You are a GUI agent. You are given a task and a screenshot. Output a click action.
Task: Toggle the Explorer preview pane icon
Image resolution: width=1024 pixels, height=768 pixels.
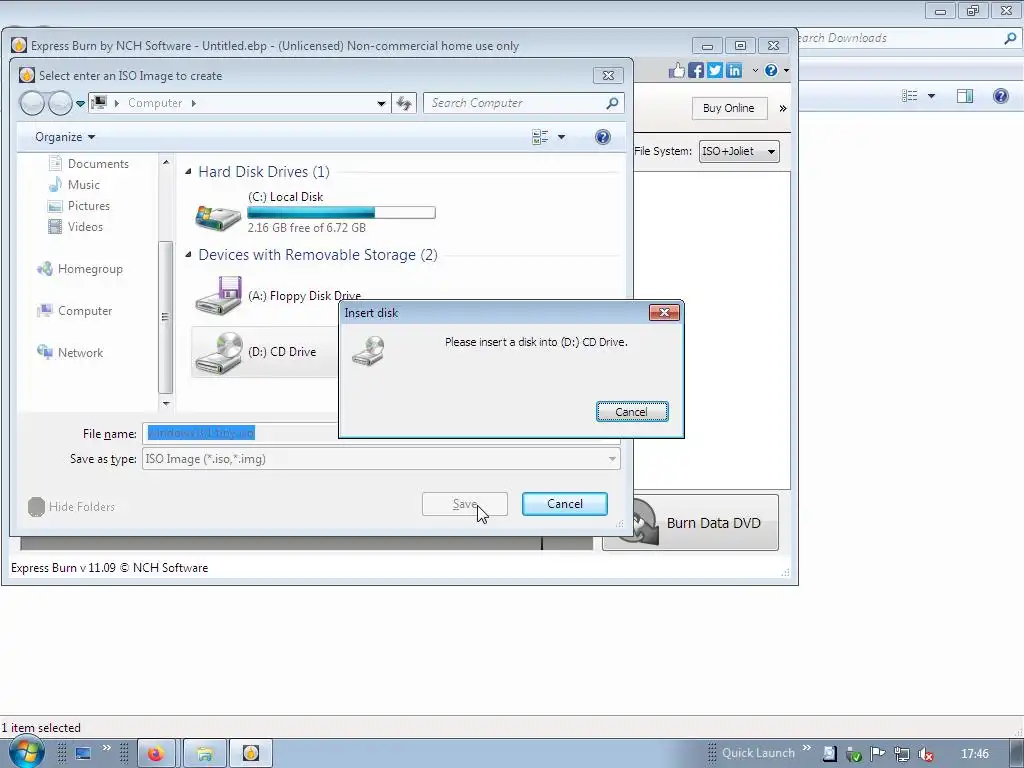pos(965,96)
